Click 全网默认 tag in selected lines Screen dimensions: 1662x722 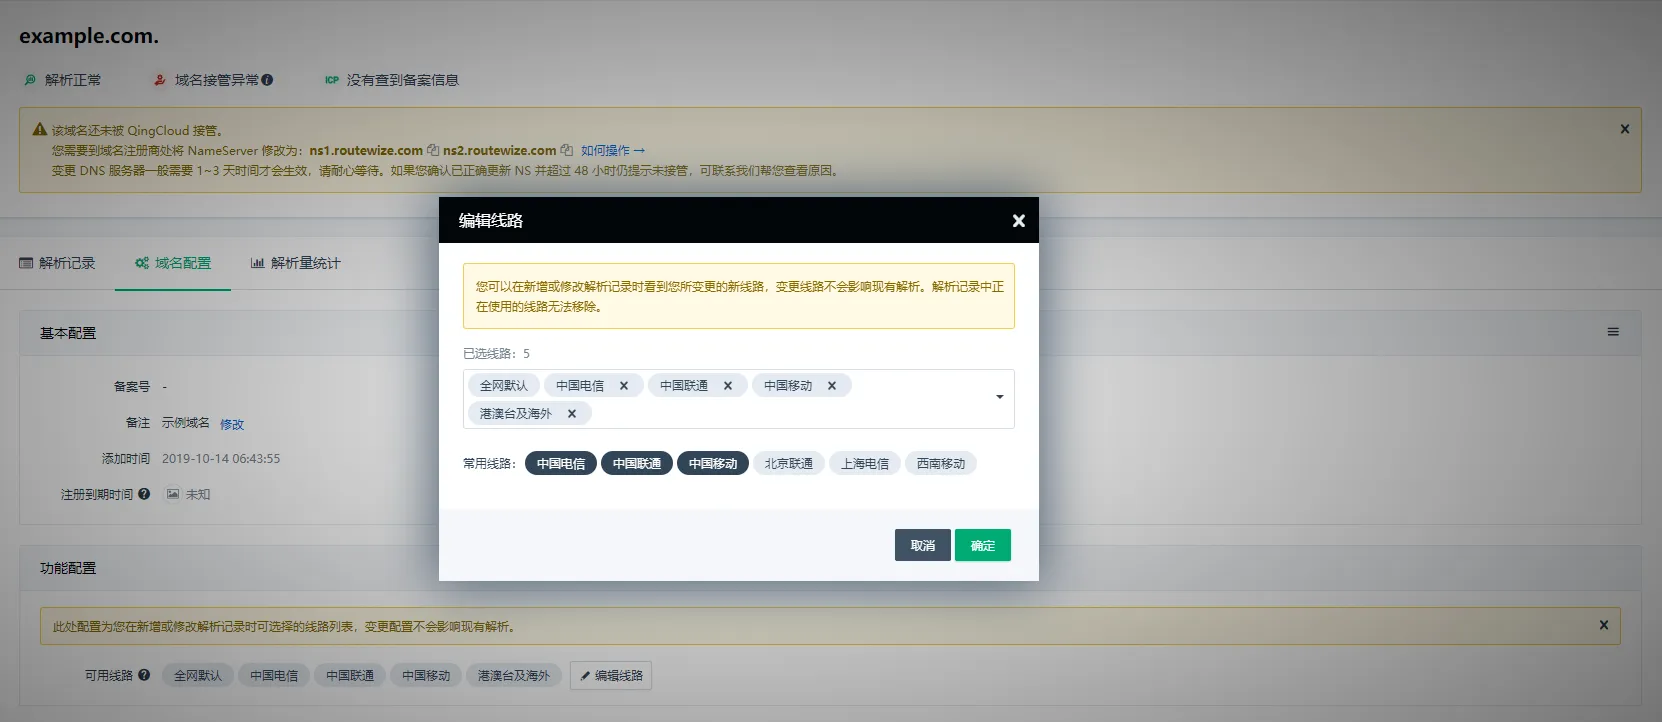coord(504,386)
